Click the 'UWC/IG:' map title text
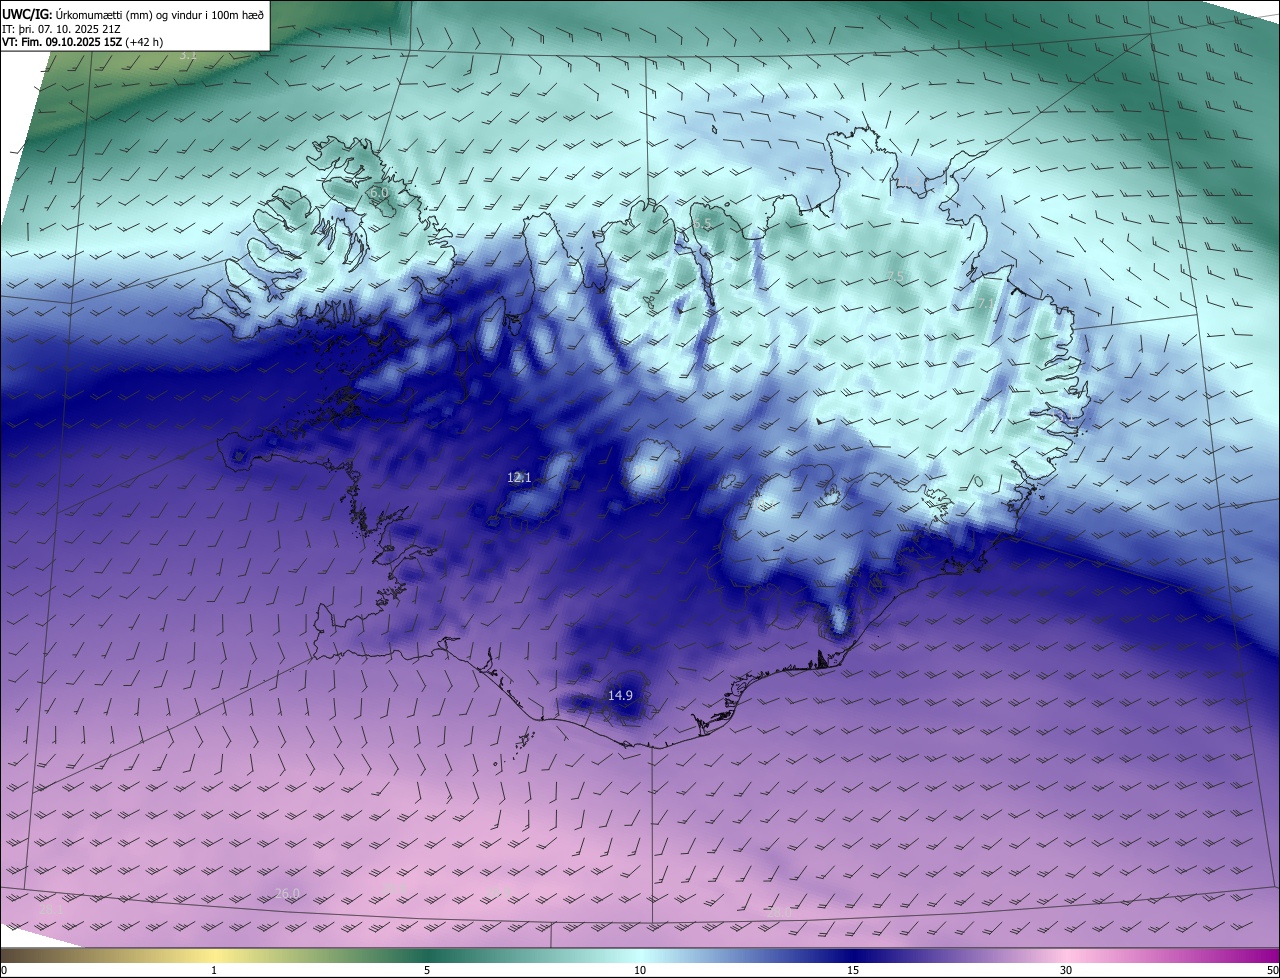 tap(28, 14)
